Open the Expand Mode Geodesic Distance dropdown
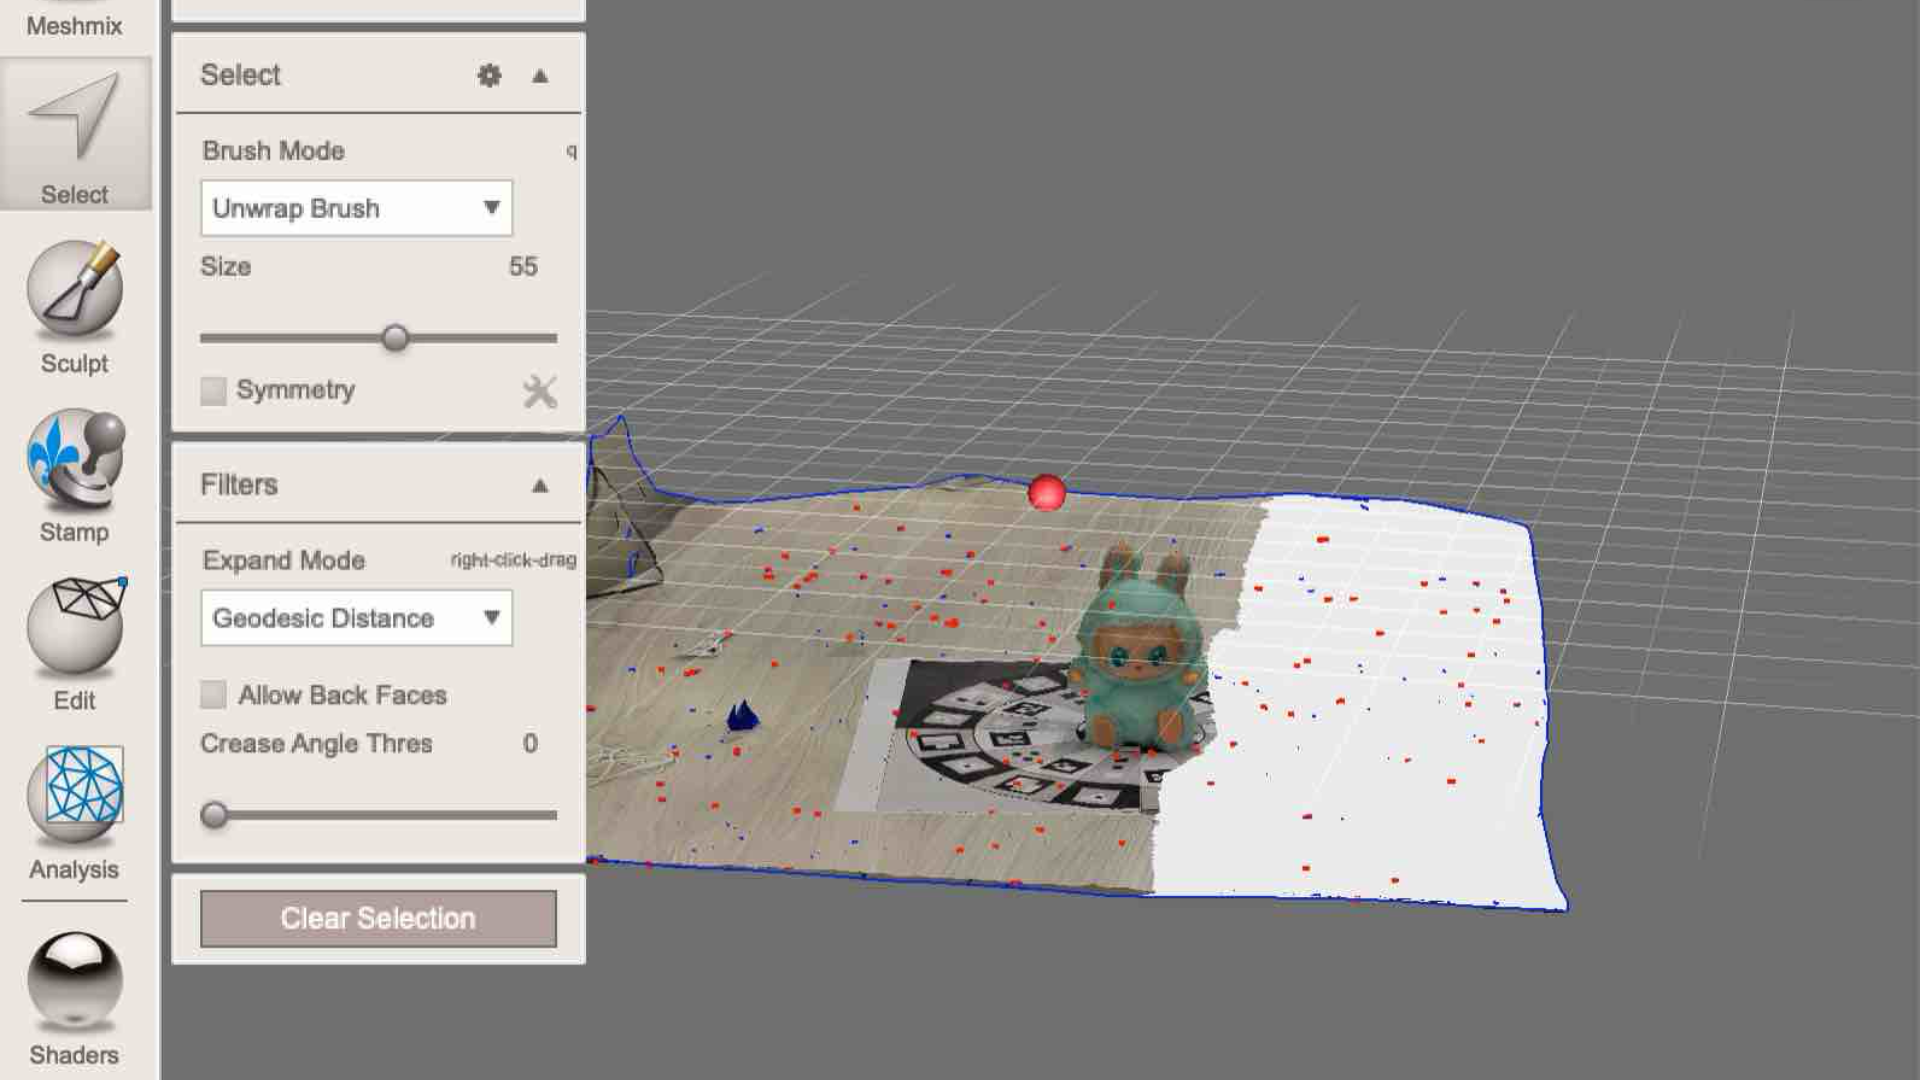Viewport: 1920px width, 1080px height. click(x=355, y=618)
